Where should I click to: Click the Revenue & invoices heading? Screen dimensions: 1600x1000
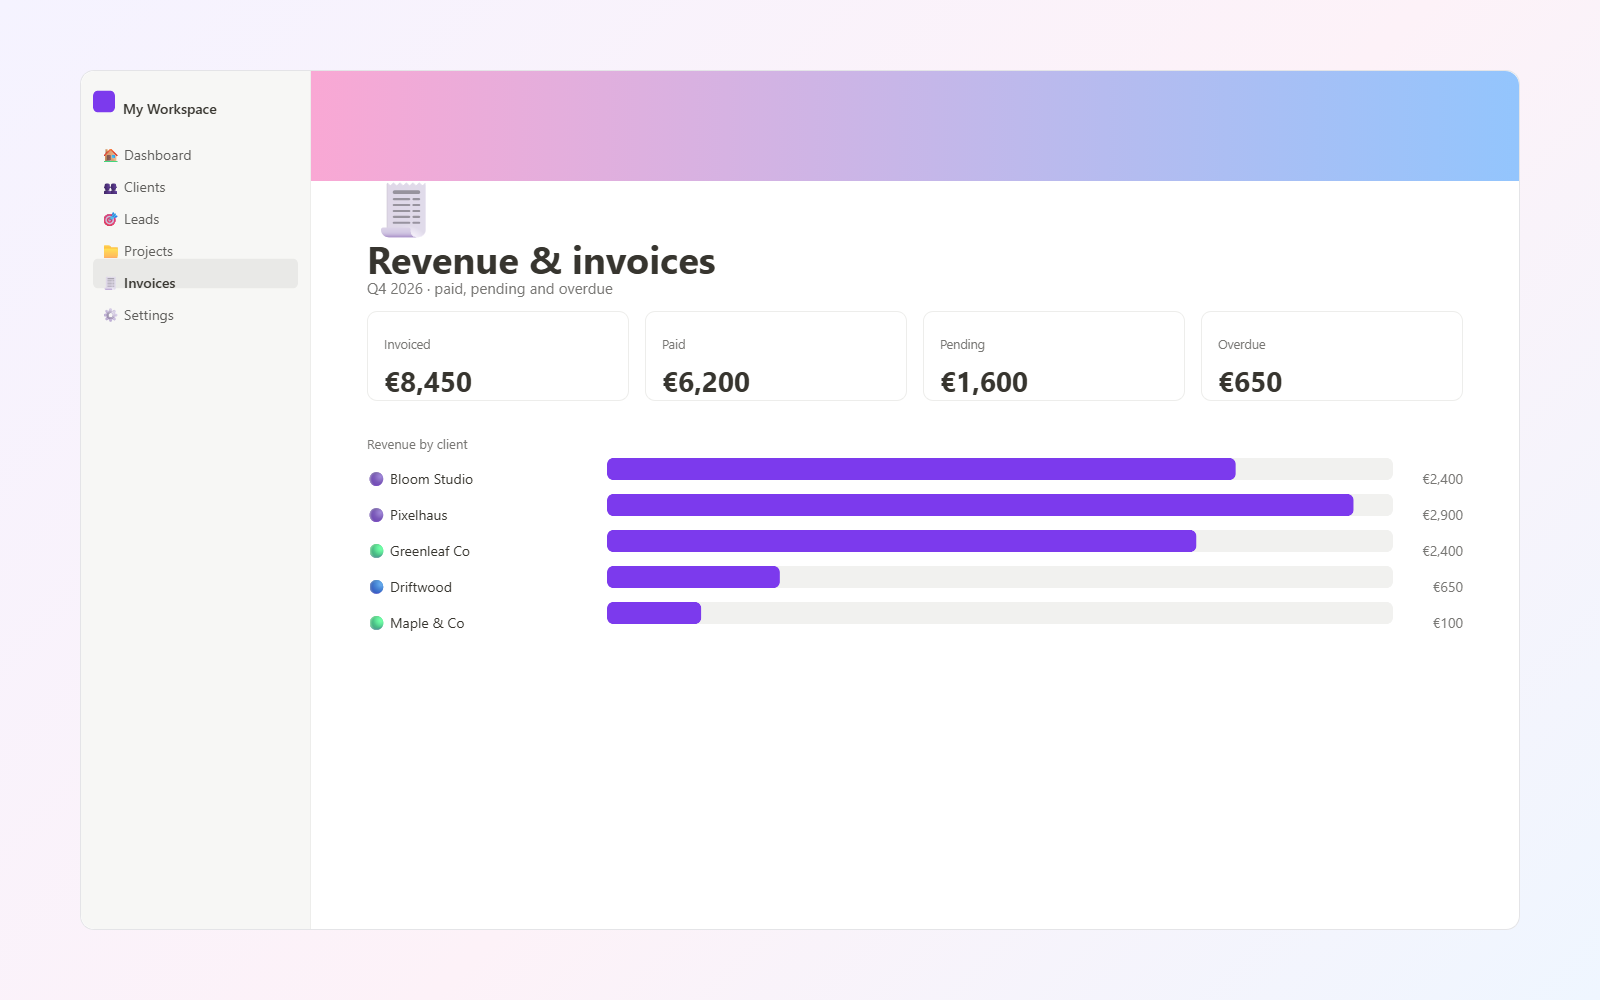541,261
